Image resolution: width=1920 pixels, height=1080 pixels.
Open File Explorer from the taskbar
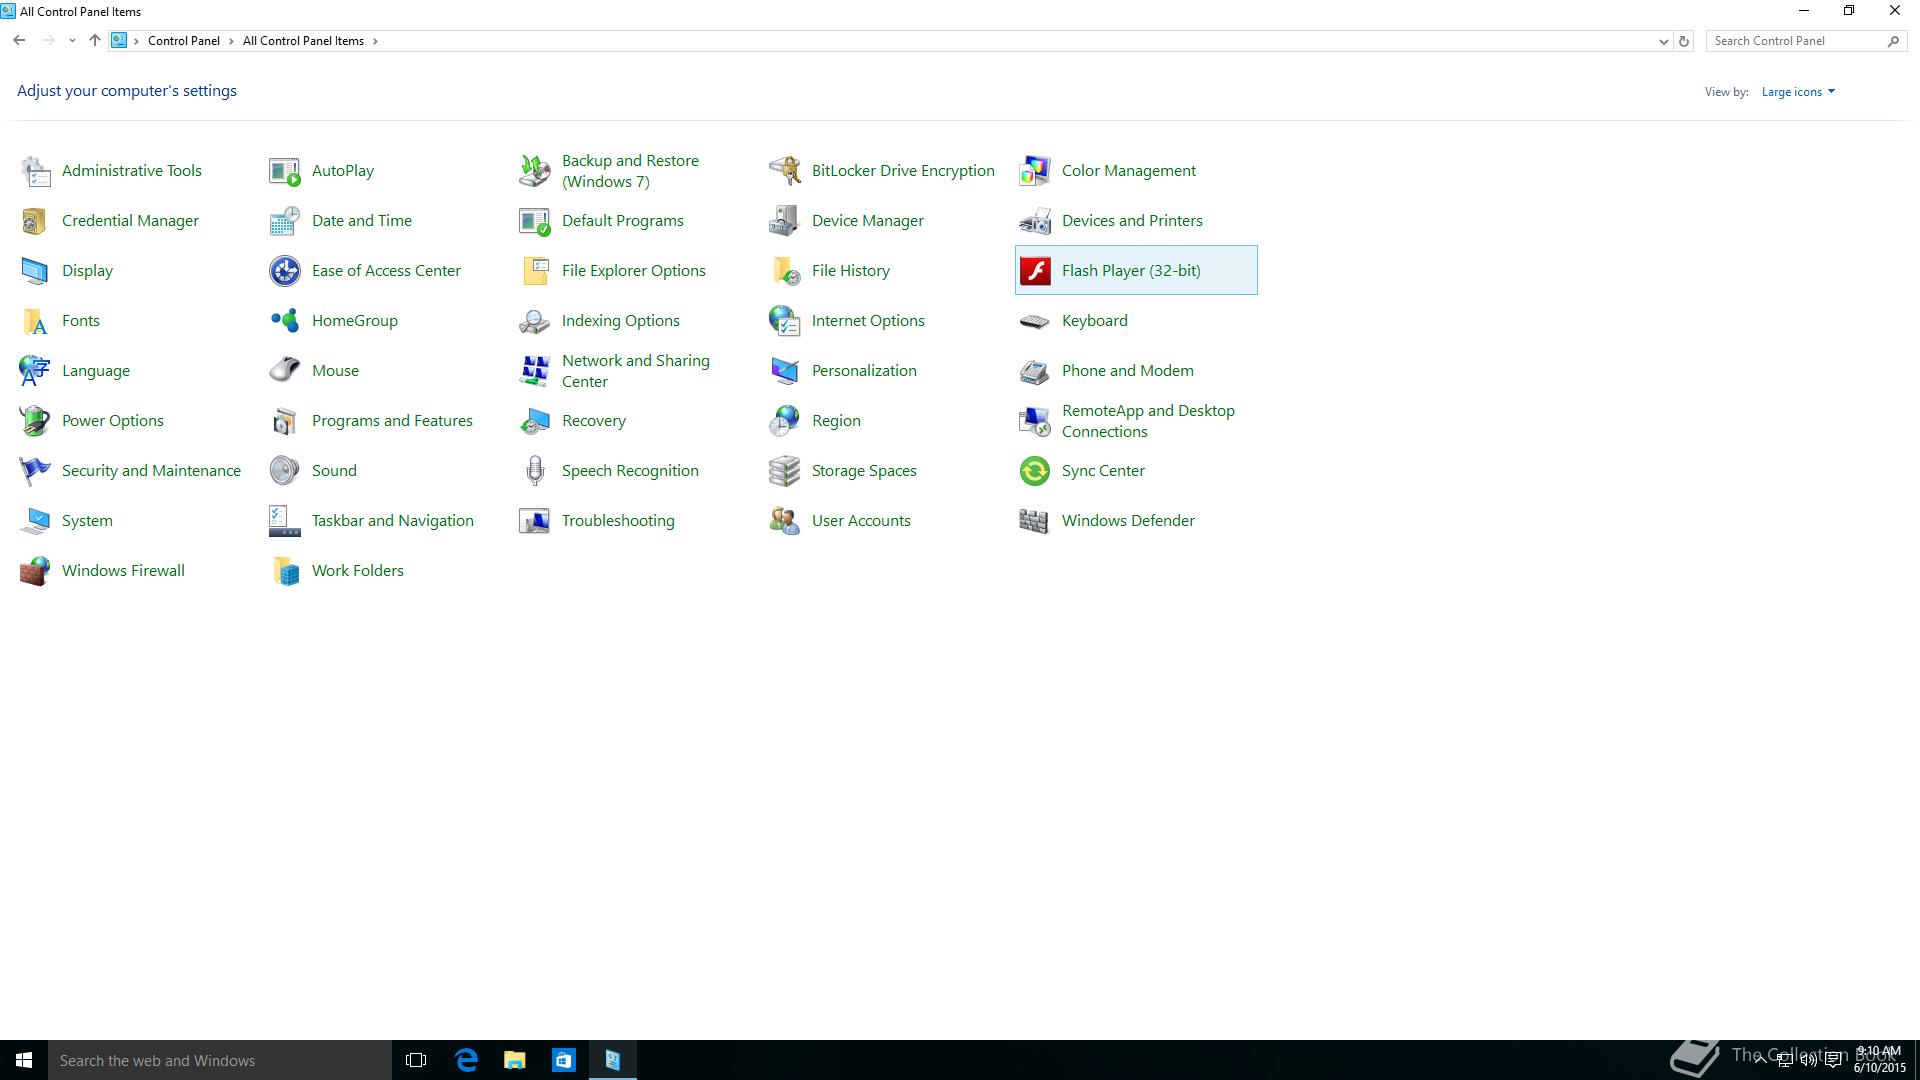pos(515,1060)
